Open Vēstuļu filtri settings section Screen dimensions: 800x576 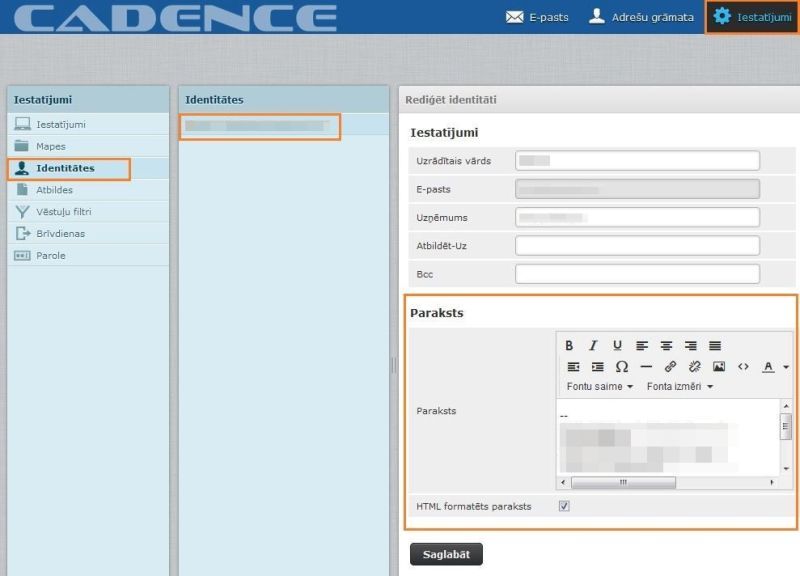point(64,212)
